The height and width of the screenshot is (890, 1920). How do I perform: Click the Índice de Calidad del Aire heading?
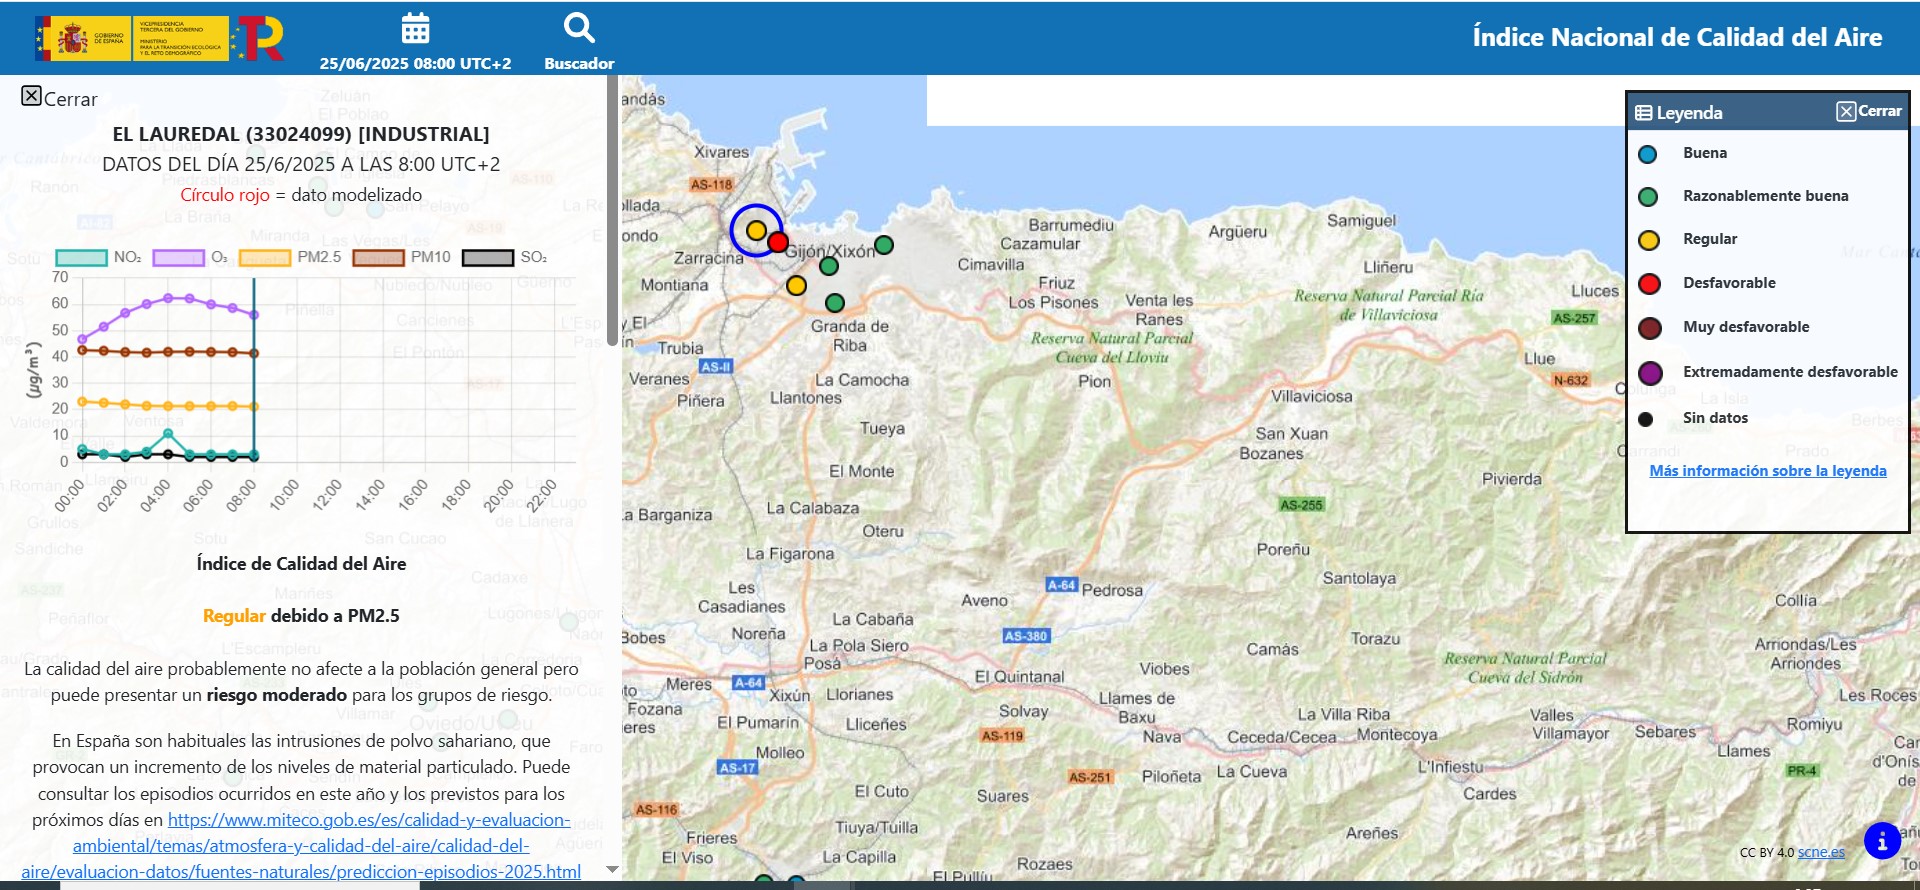301,564
